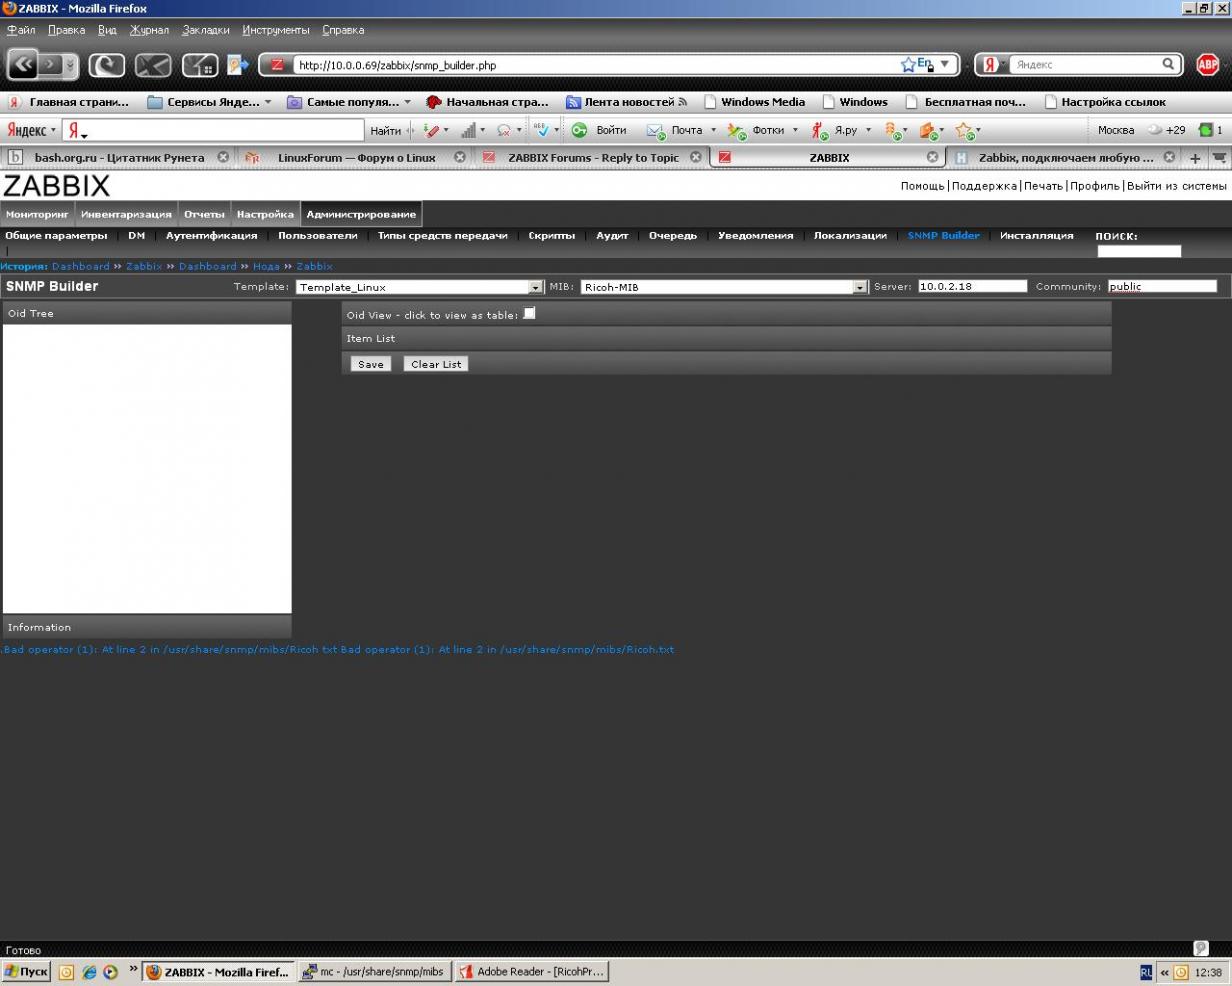Open the Правка menu
Viewport: 1232px width, 986px height.
[66, 30]
